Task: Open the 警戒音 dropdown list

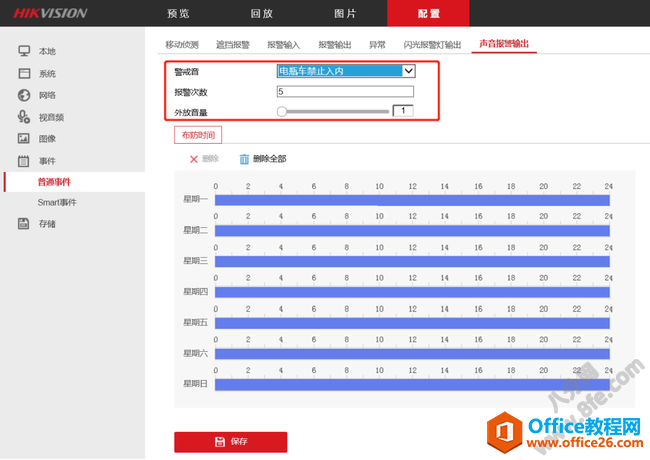Action: coord(346,71)
